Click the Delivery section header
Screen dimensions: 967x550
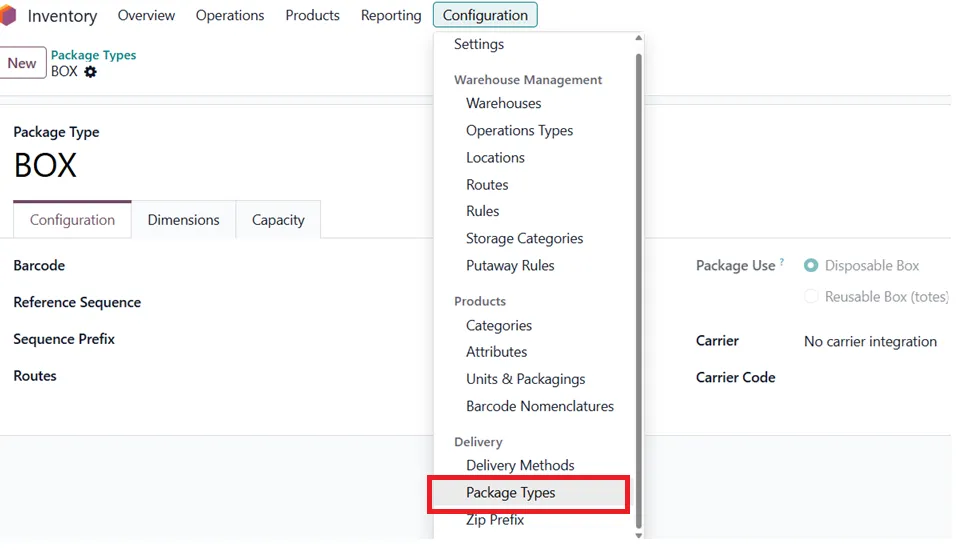pyautogui.click(x=479, y=442)
